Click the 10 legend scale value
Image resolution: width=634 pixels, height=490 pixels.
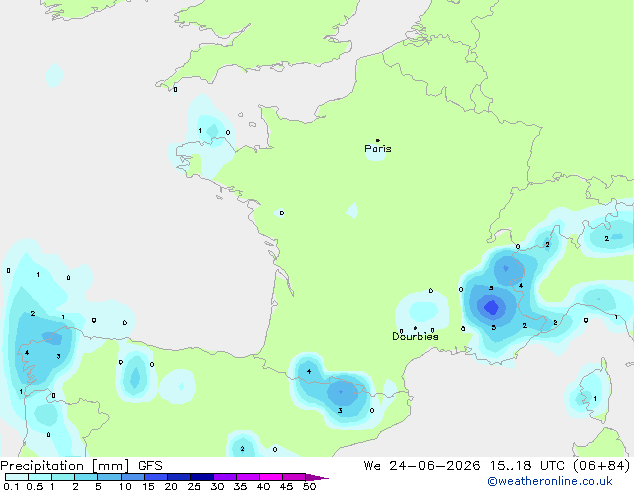click(125, 486)
